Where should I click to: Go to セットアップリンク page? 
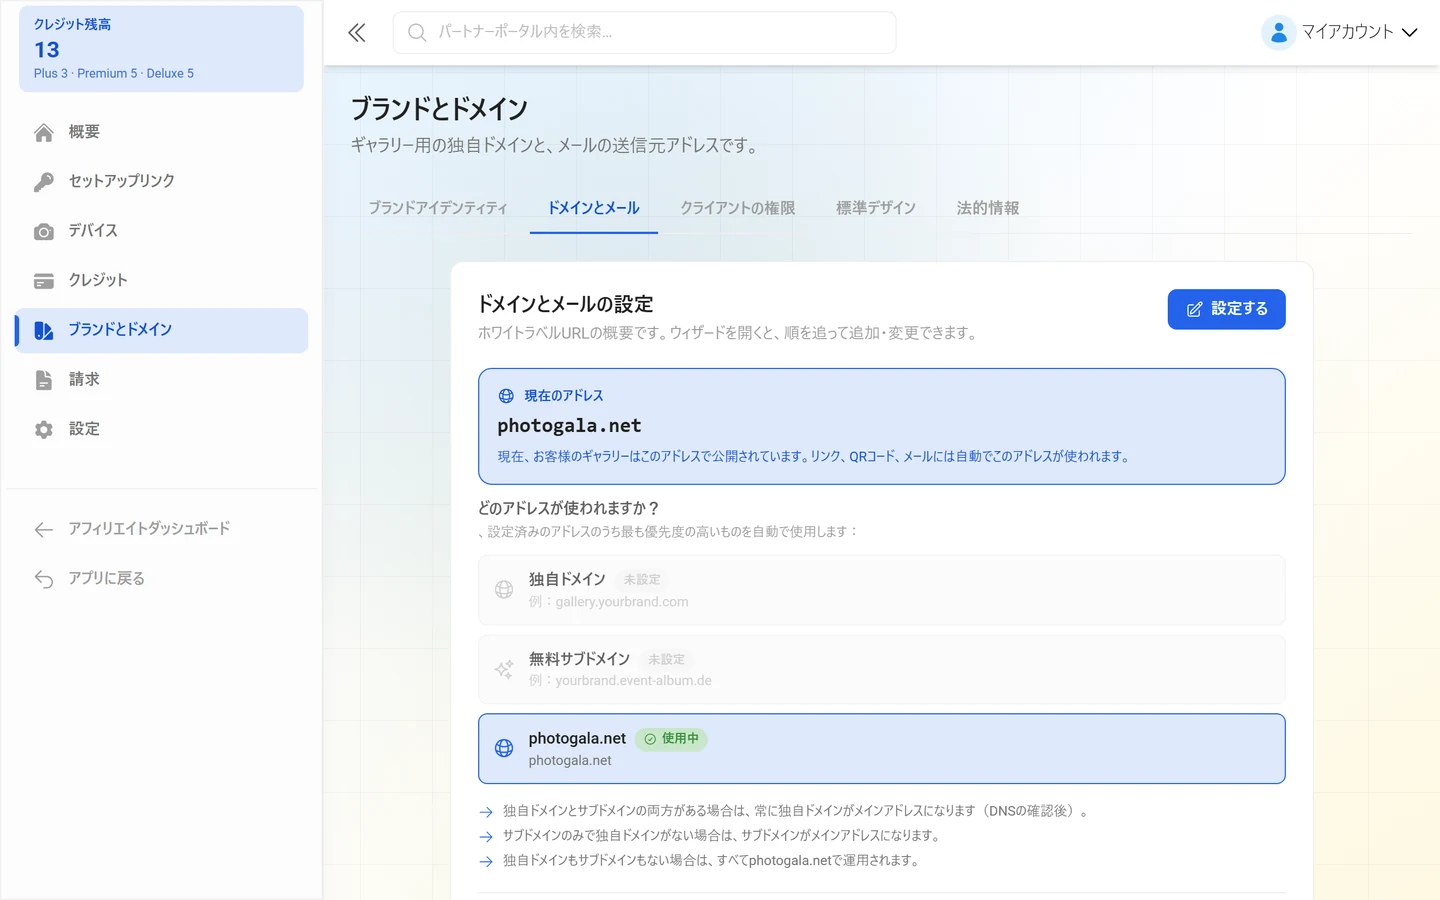(x=161, y=181)
